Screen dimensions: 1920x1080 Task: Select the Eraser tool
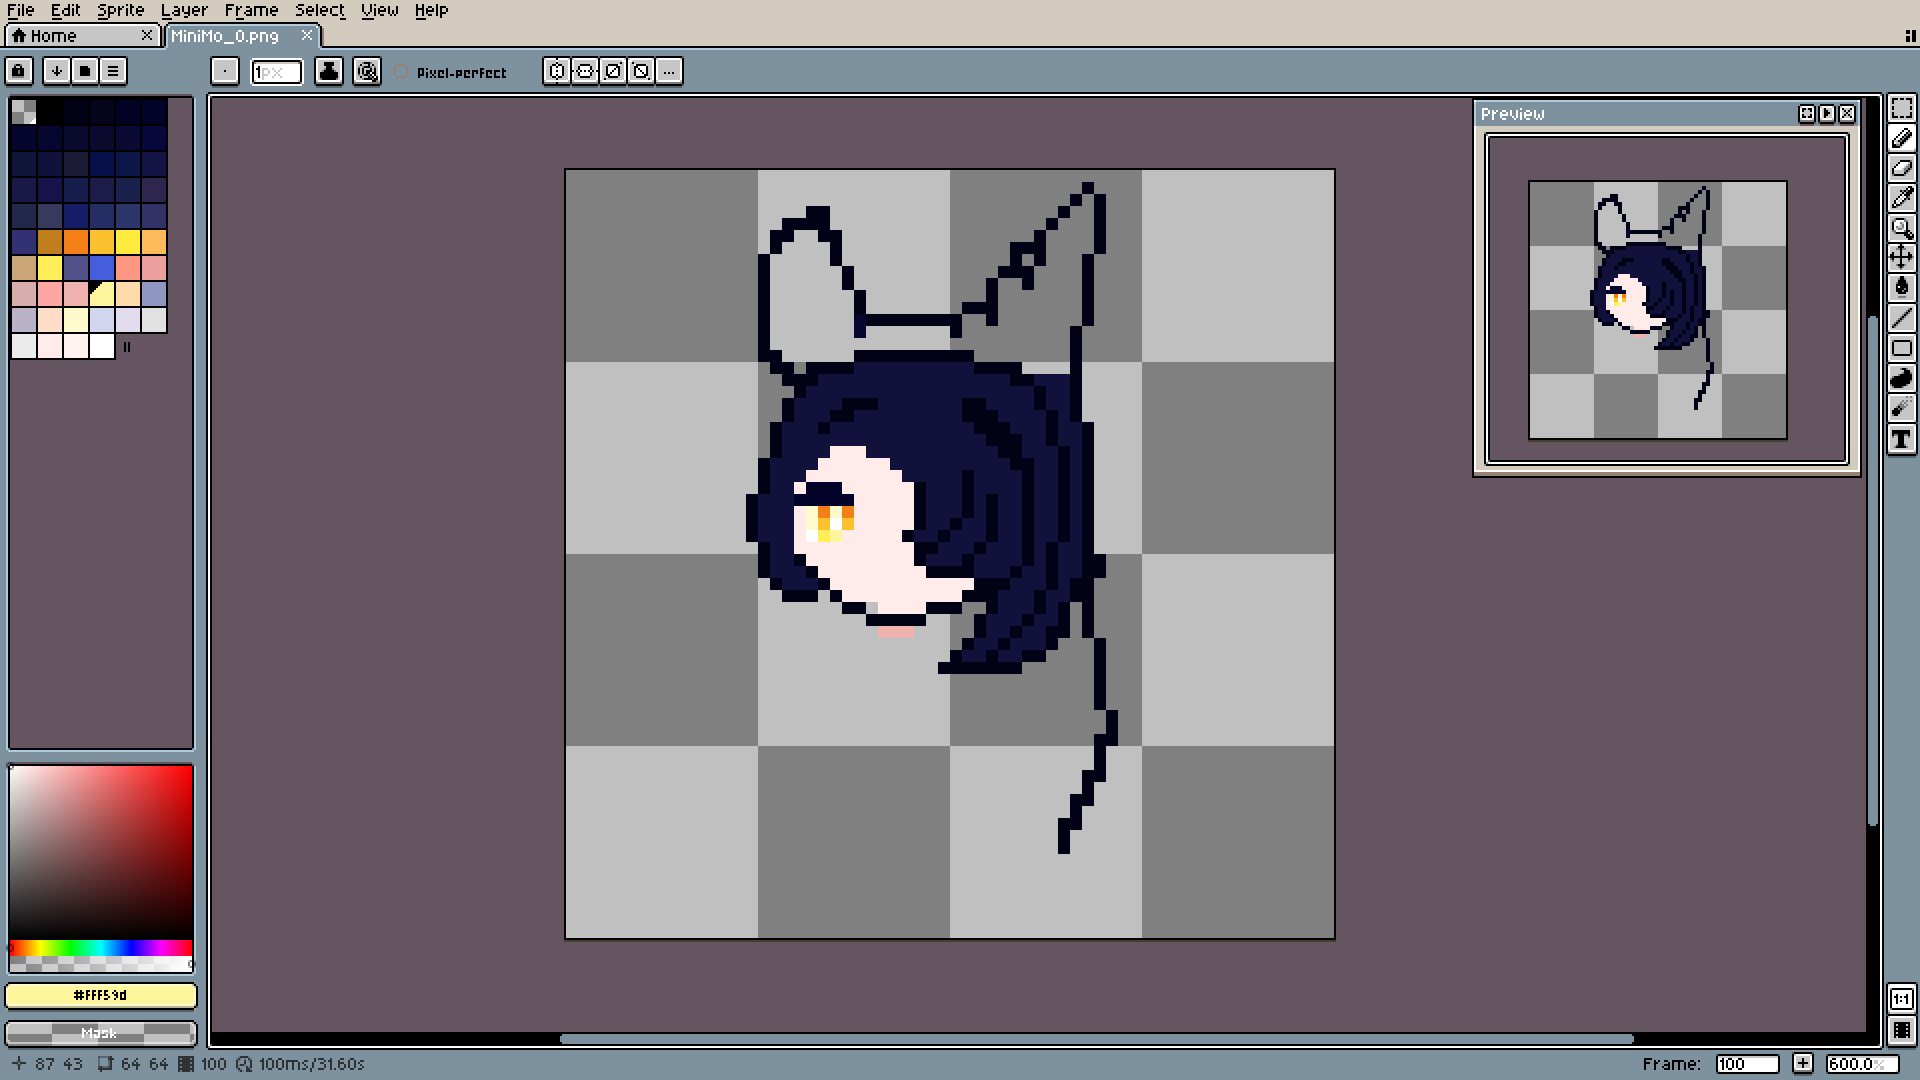(x=1901, y=168)
